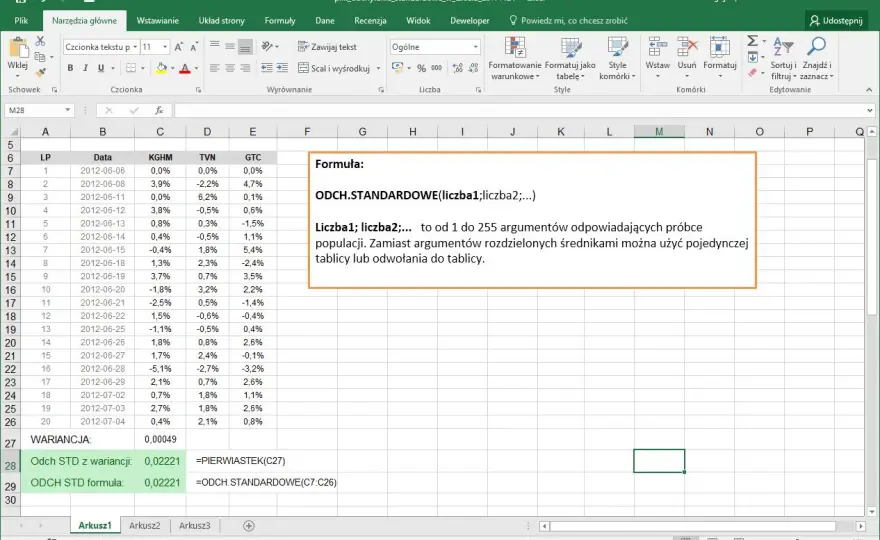Increase indent icon

tap(282, 68)
